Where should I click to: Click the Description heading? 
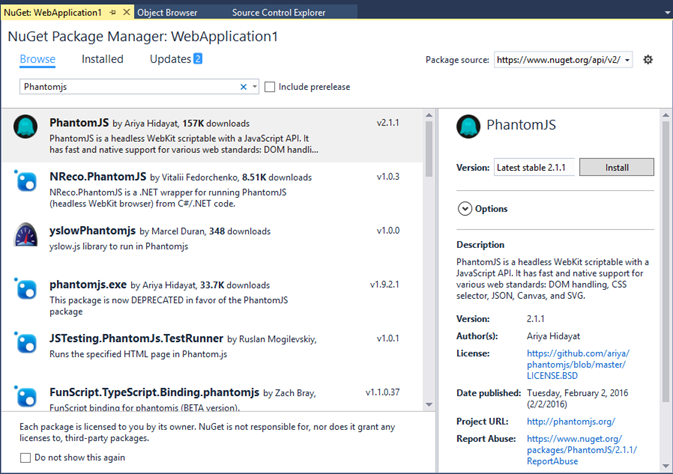(480, 245)
